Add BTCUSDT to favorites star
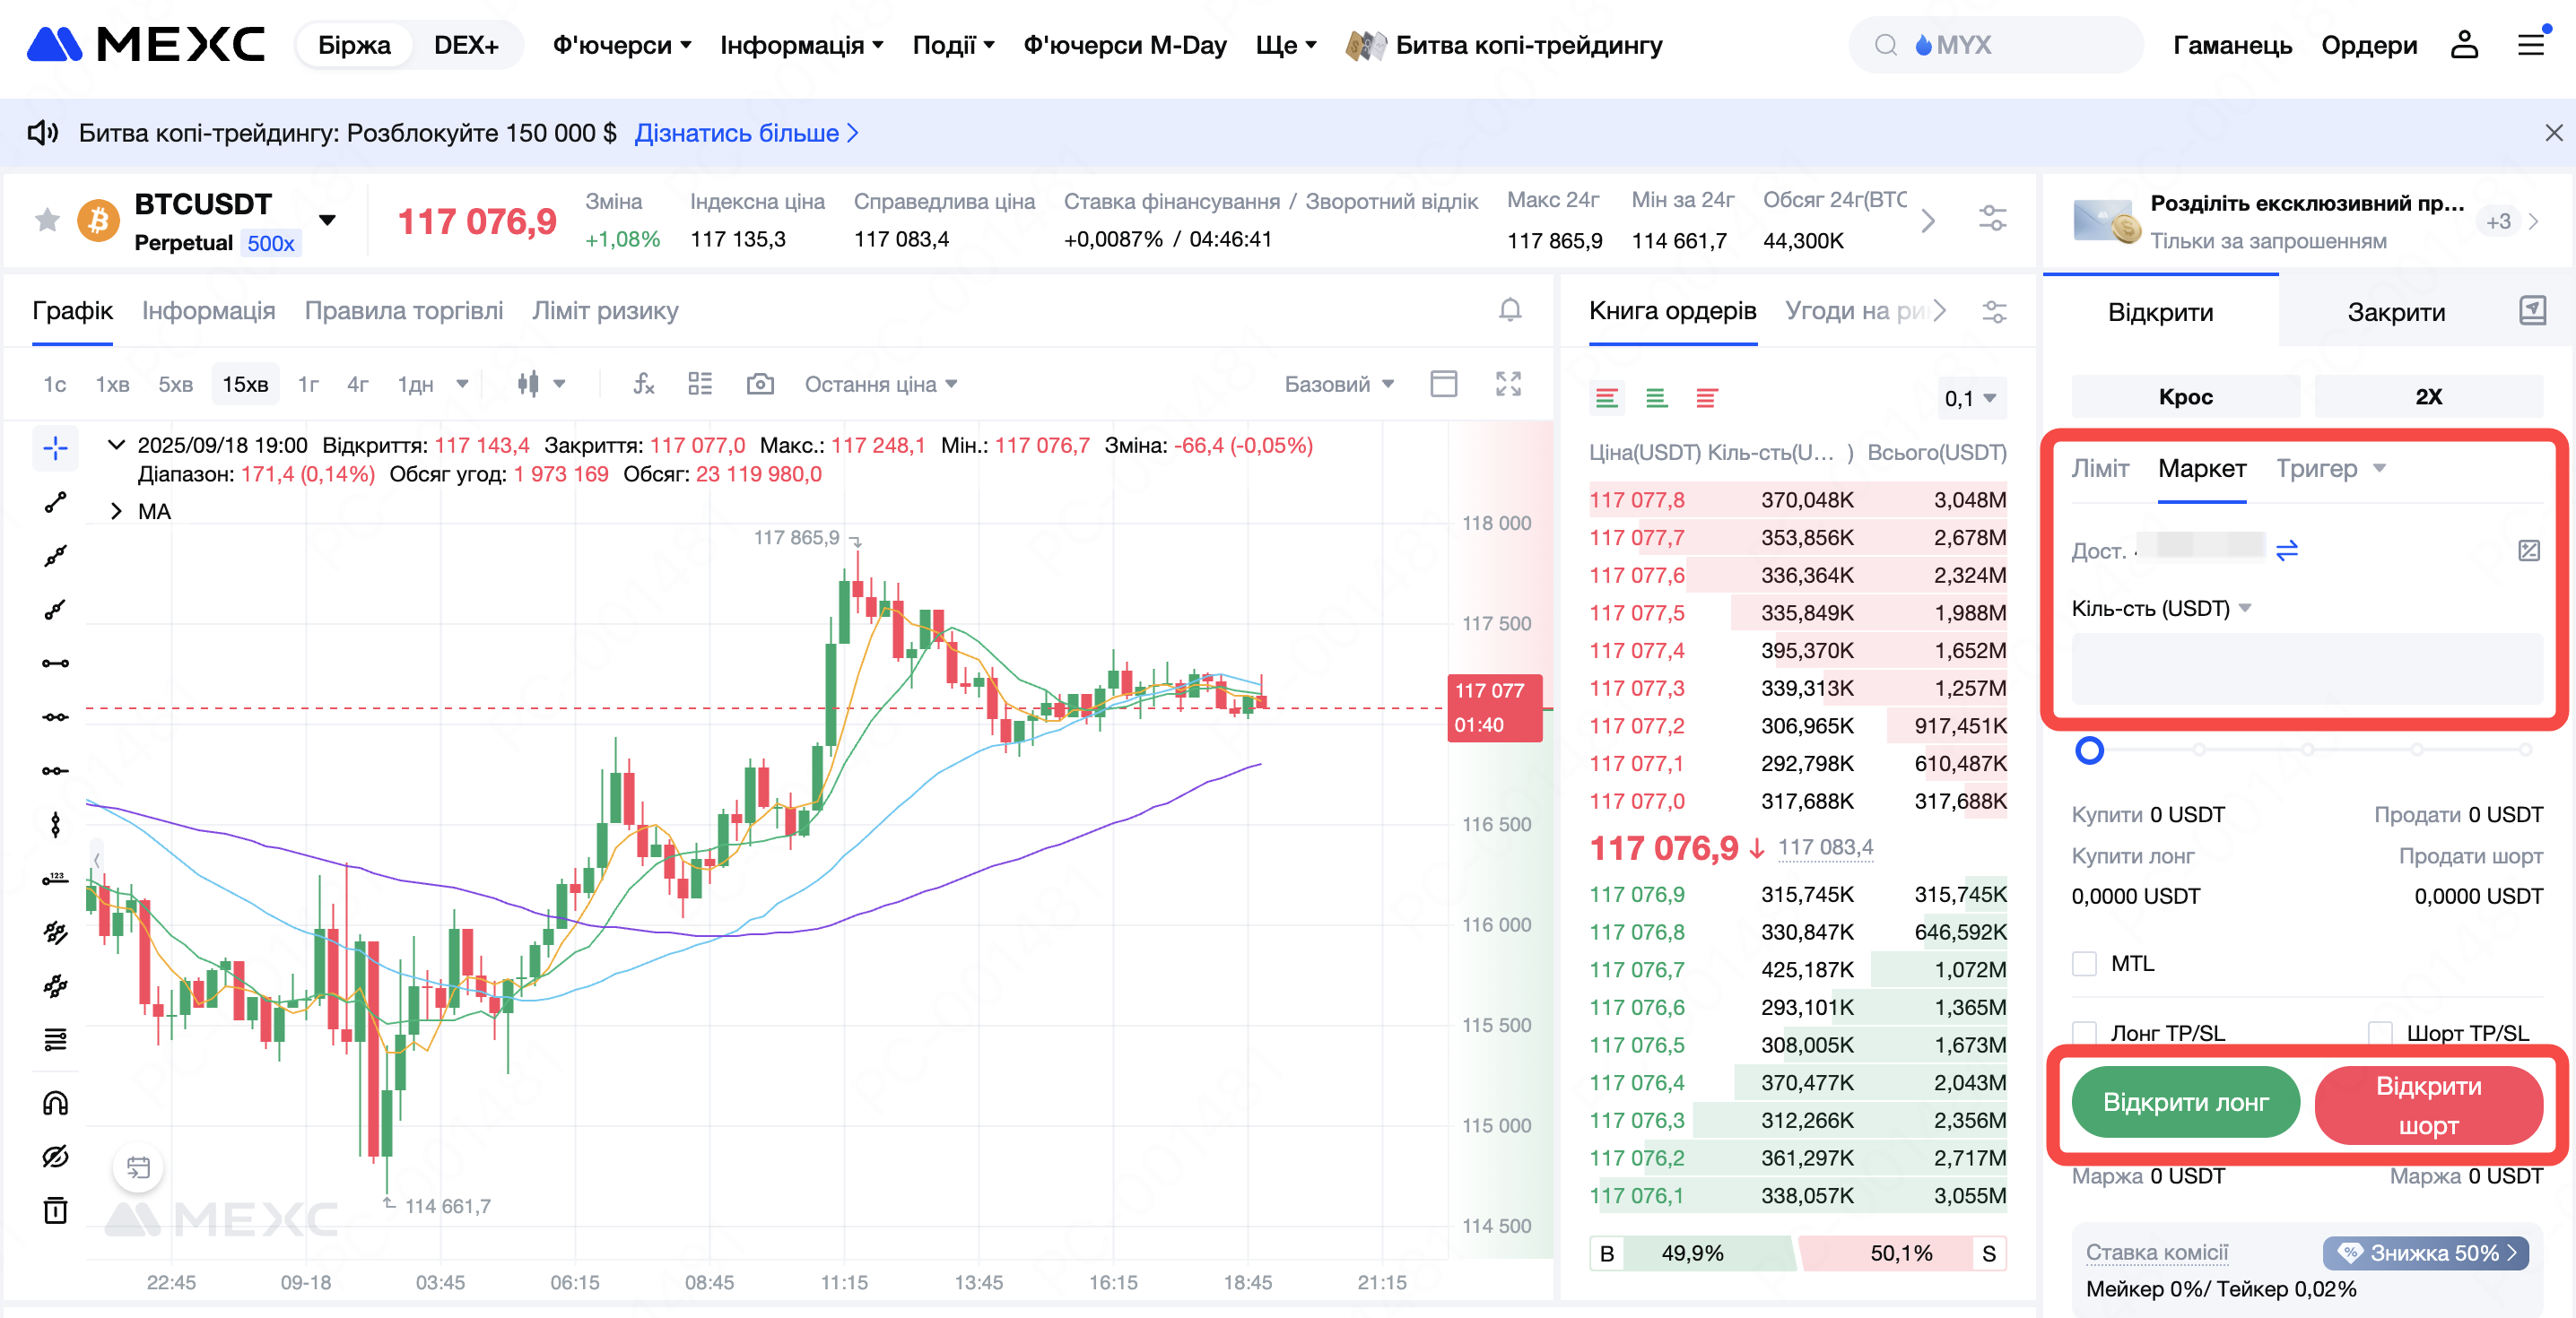2576x1318 pixels. point(46,220)
